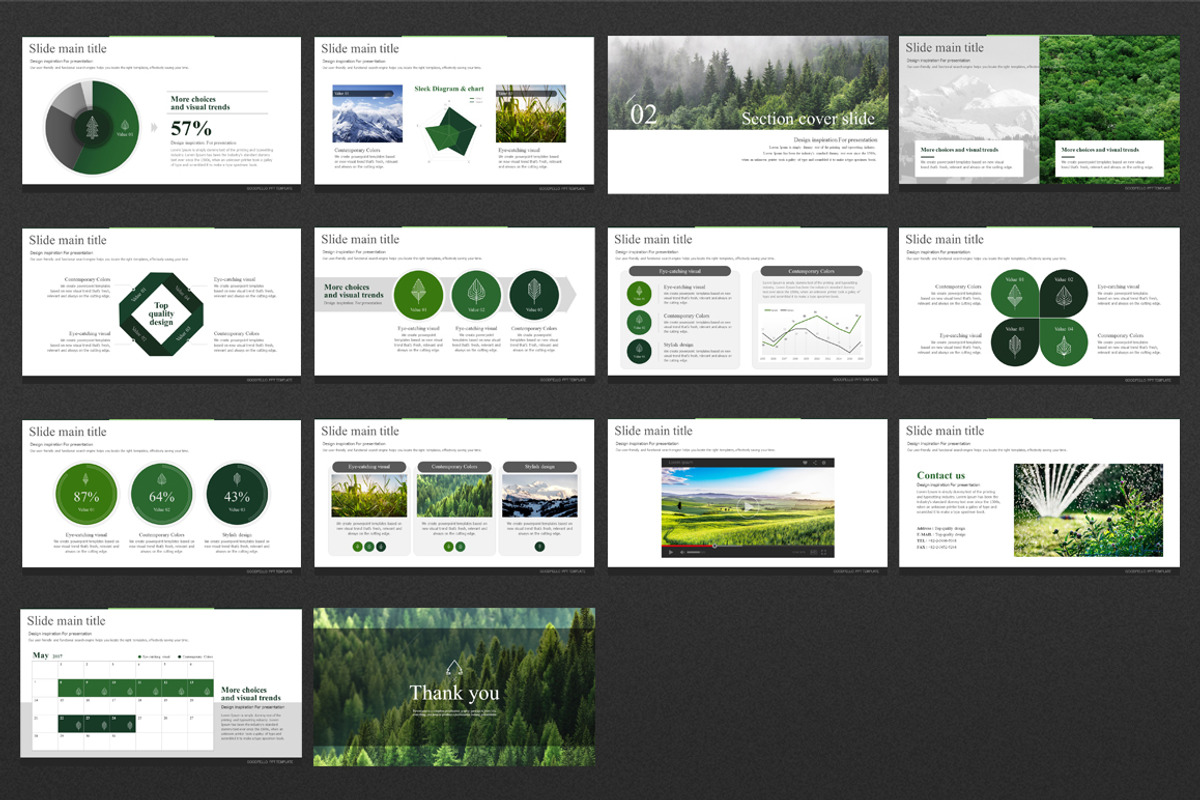Screen dimensions: 1200x800
Task: Toggle the Eye-catching visual legend dot on the calendar
Action: click(x=140, y=657)
